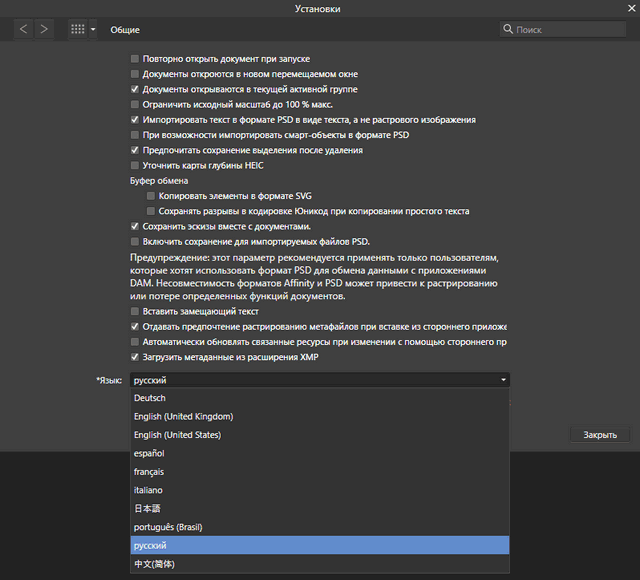Expand the categories grid dropdown arrow
640x580 pixels.
click(93, 30)
